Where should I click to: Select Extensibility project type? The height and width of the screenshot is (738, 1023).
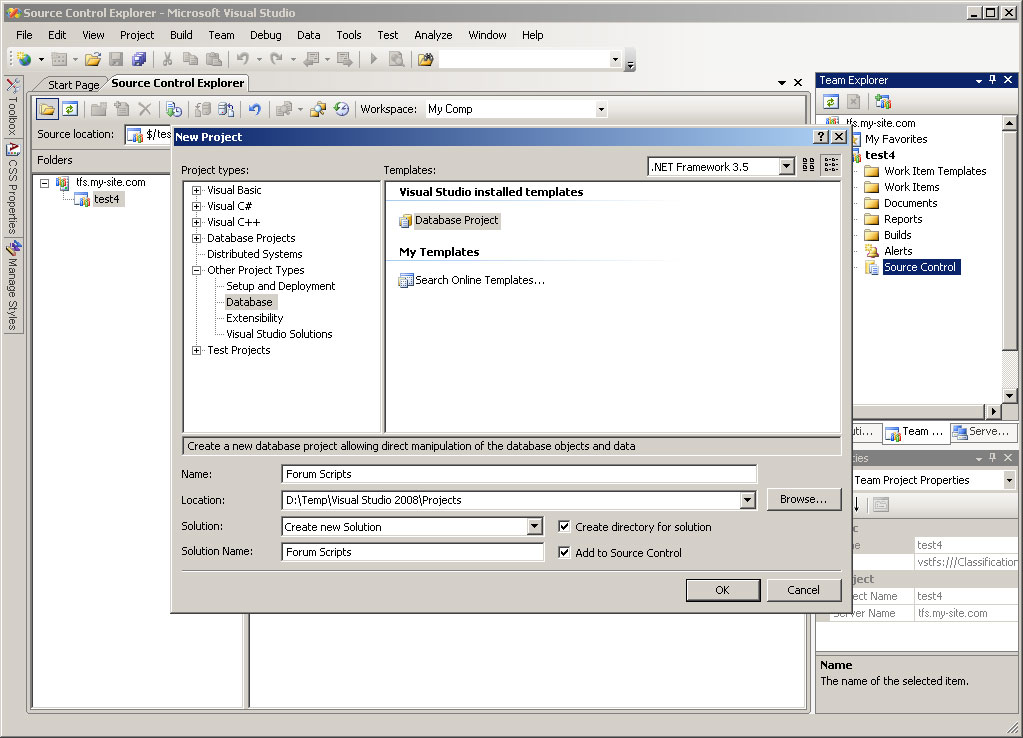pos(254,318)
